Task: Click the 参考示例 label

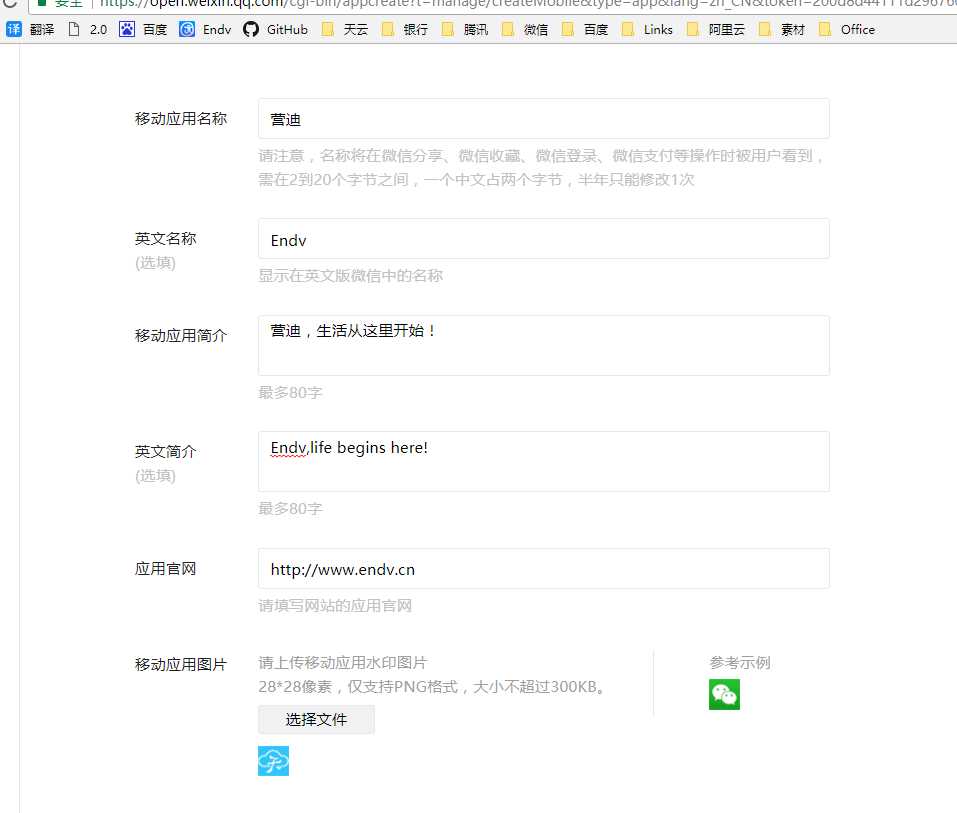Action: click(x=740, y=662)
